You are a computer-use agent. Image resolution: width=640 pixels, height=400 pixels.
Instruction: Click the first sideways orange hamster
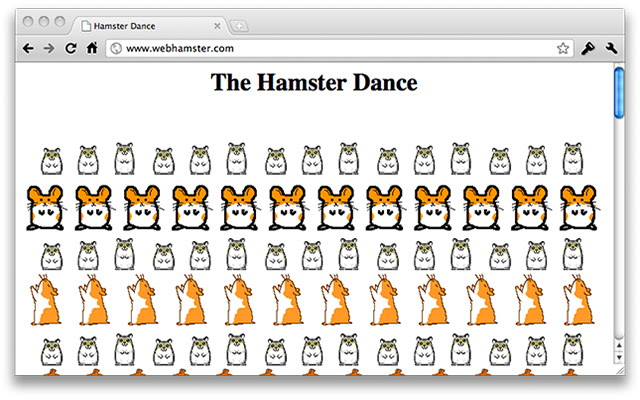pos(45,300)
